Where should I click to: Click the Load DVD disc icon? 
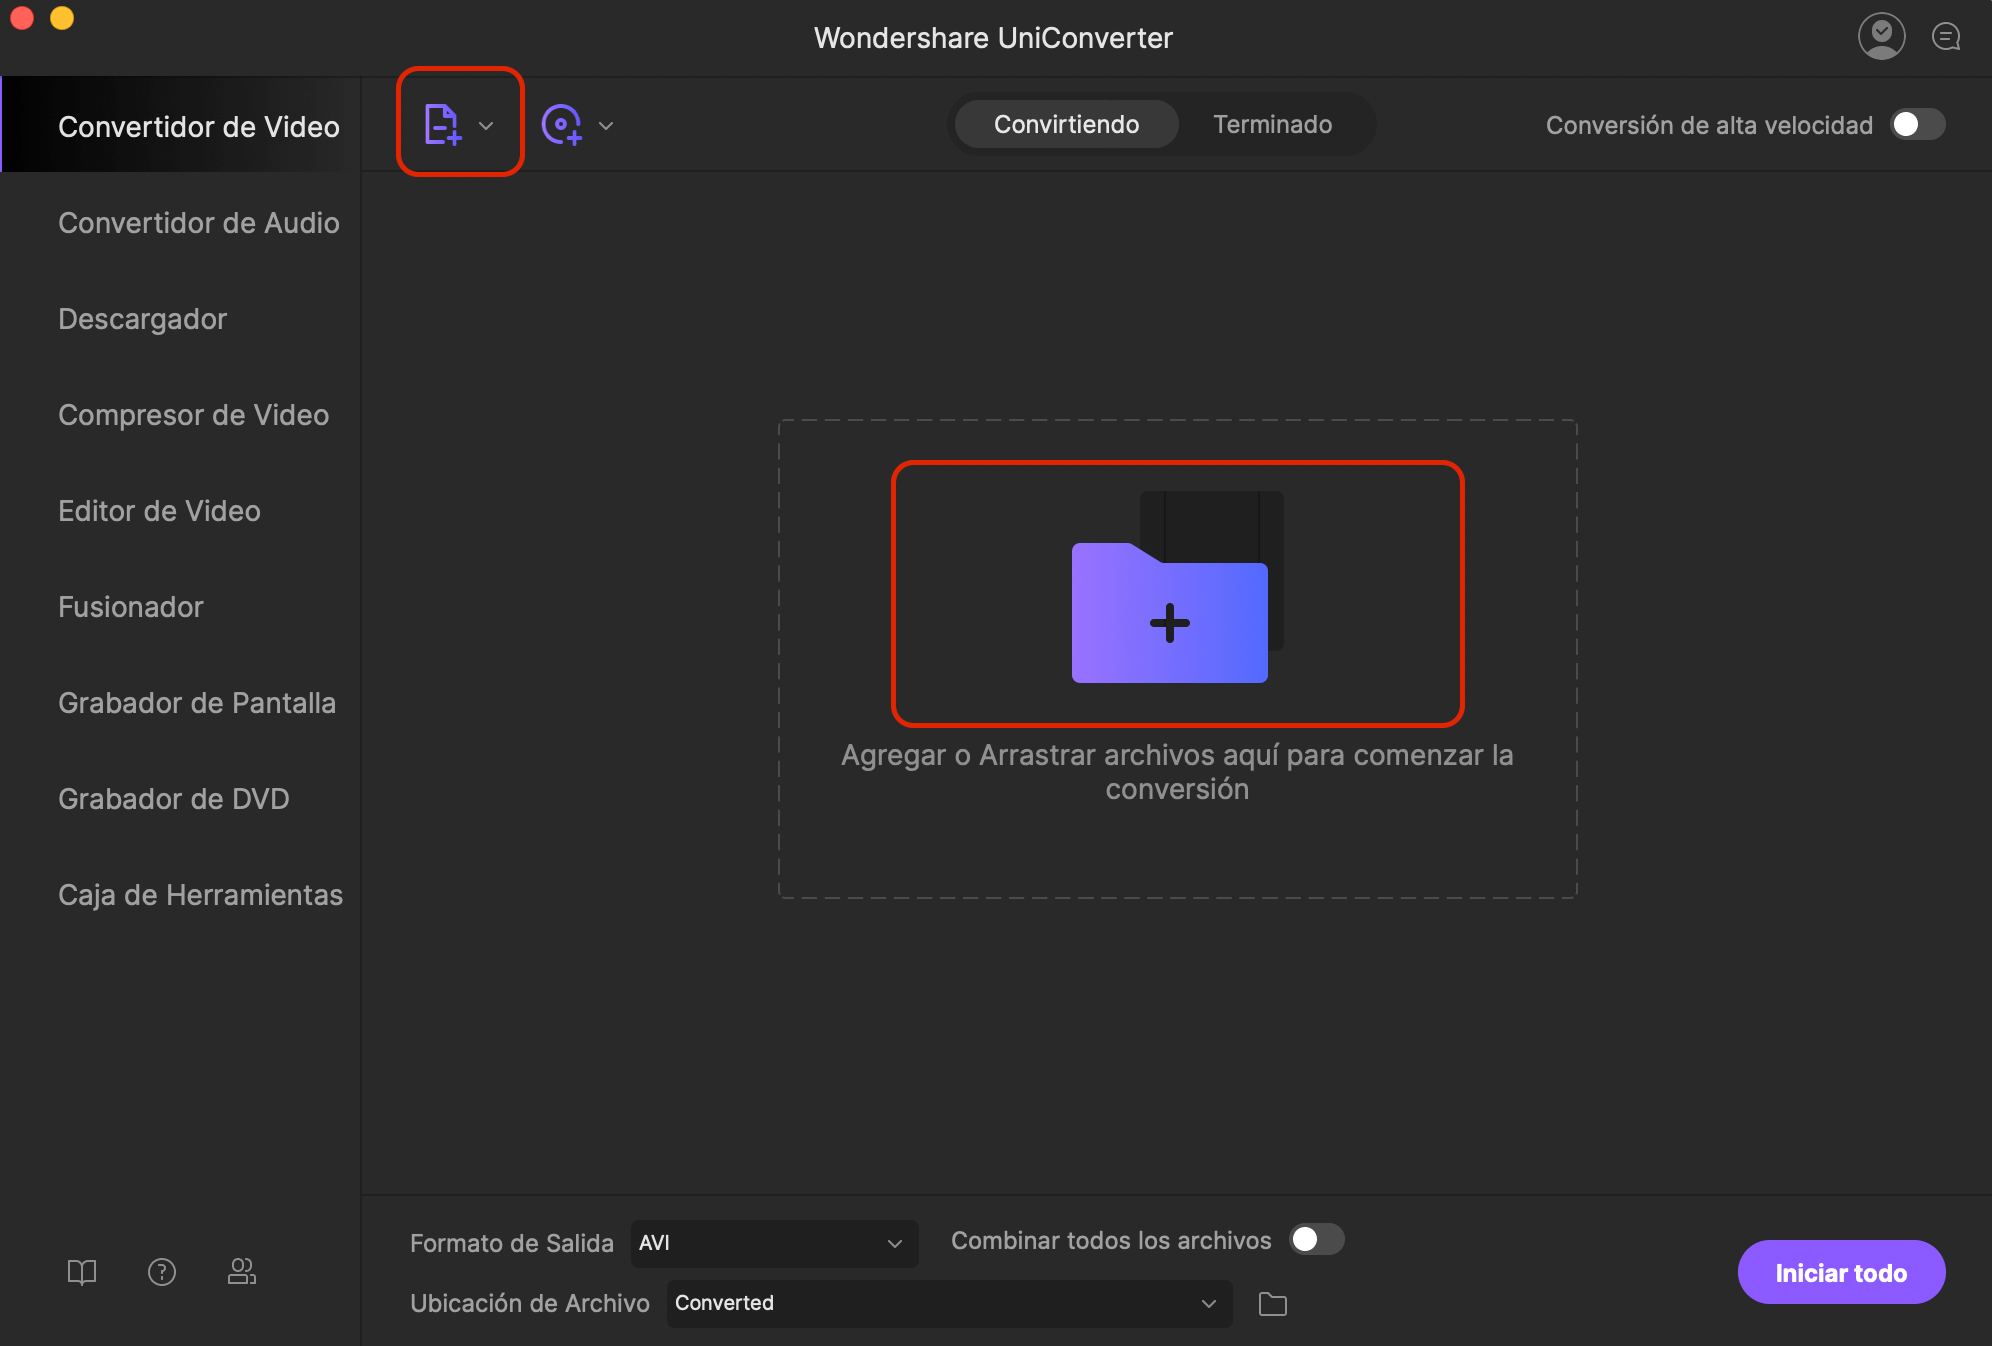562,125
